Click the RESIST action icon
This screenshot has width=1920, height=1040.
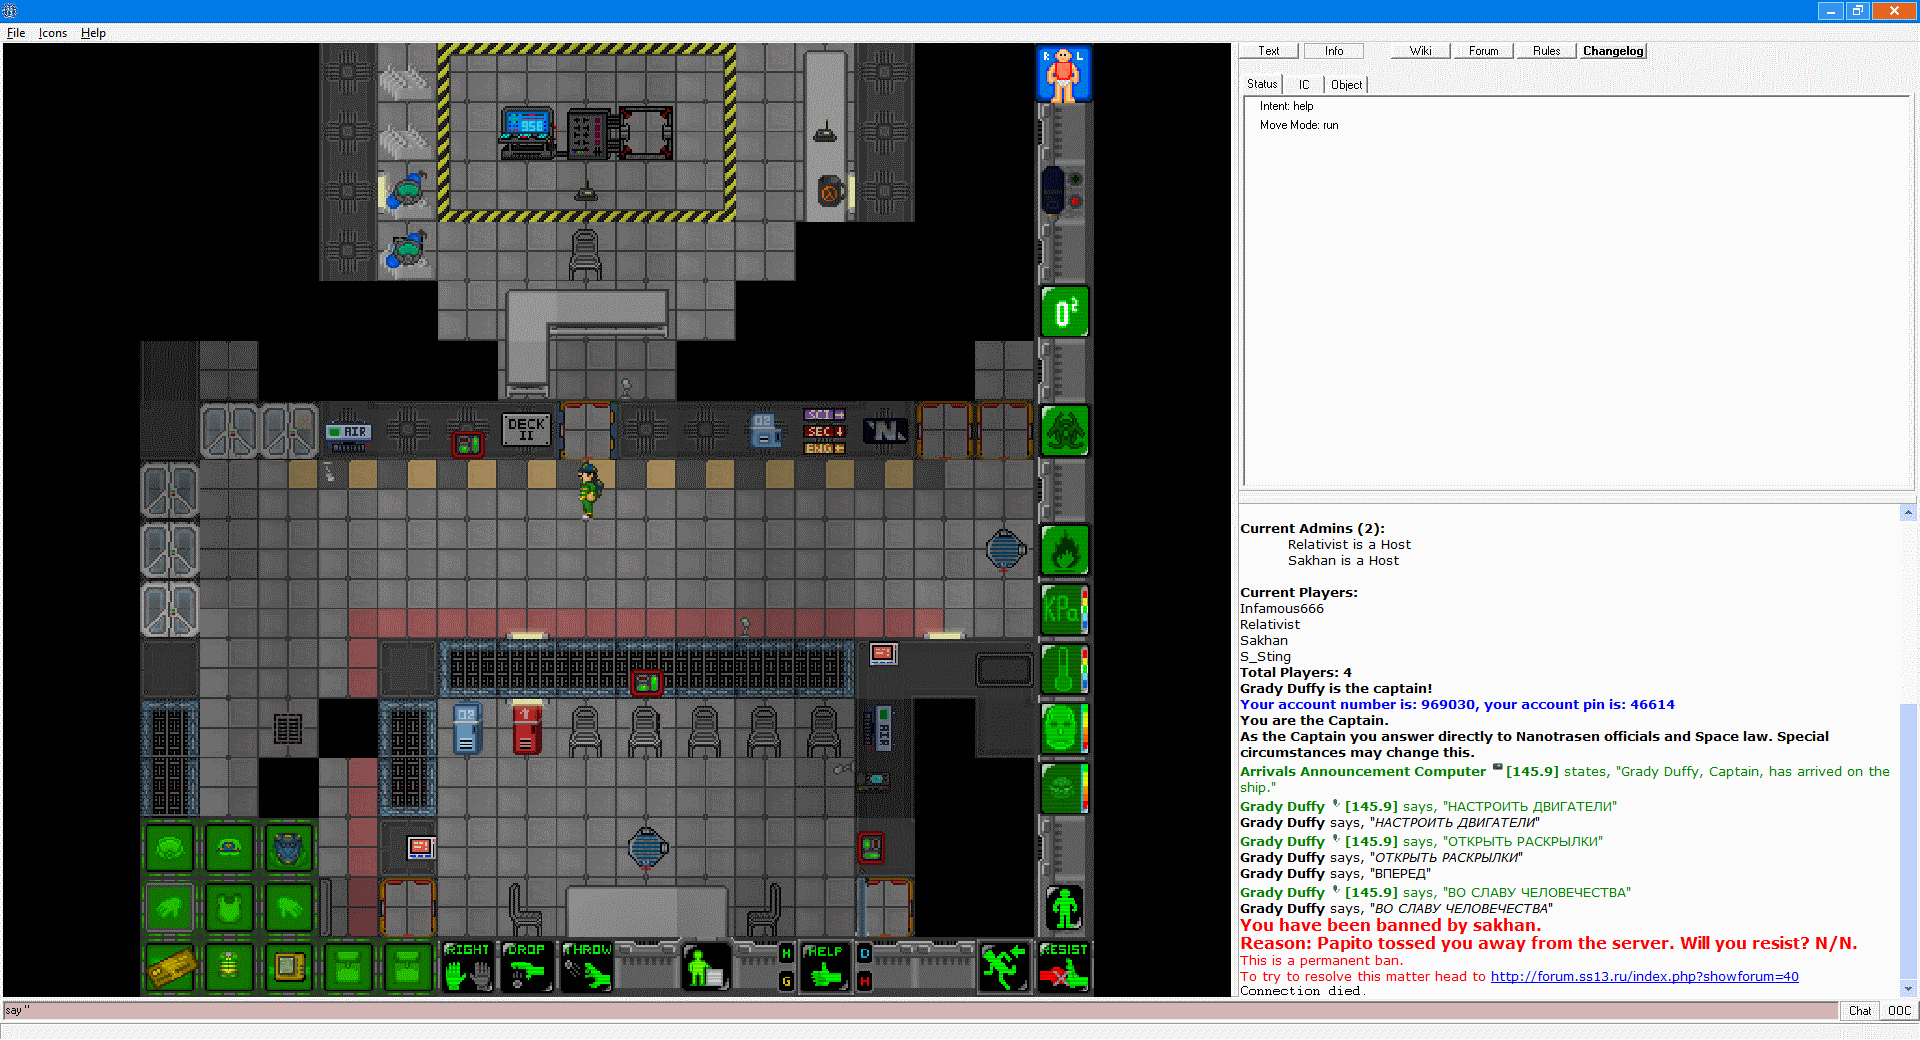point(1064,967)
